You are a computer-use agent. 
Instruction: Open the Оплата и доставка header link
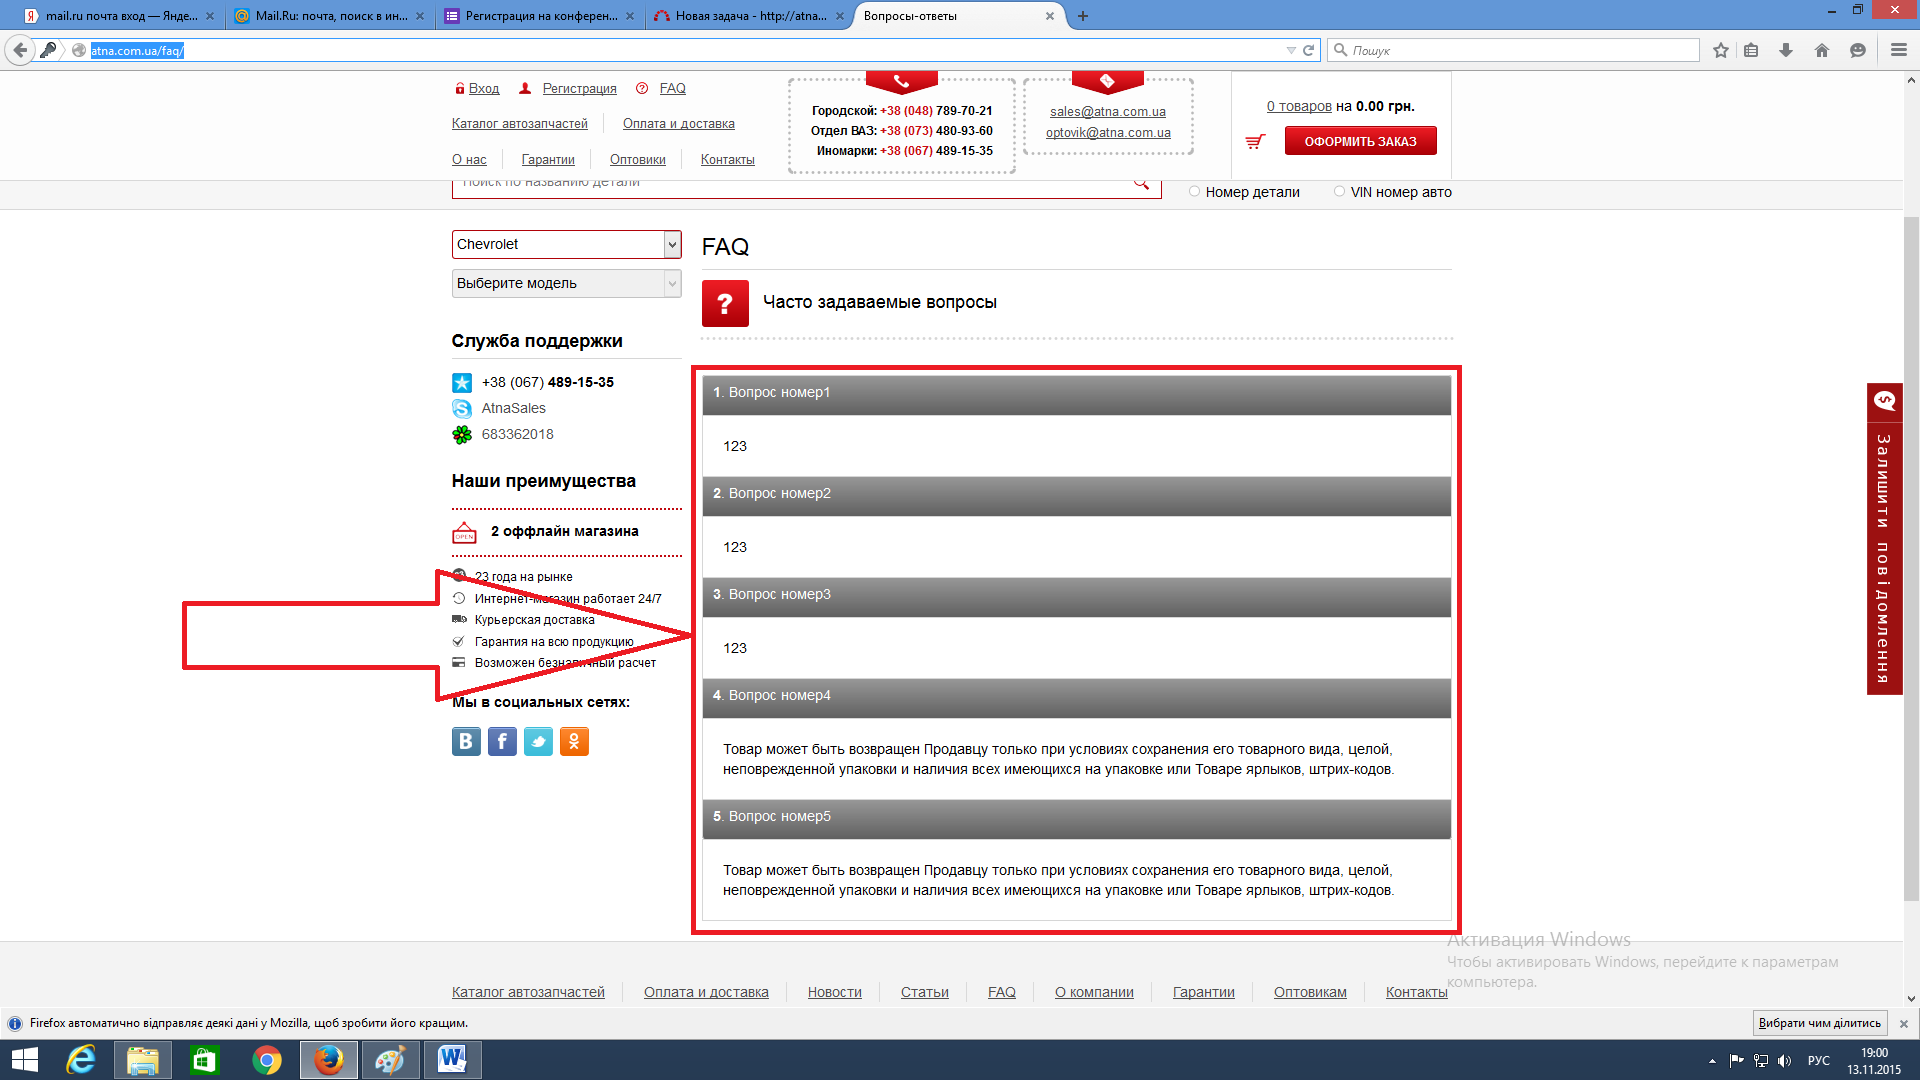tap(678, 124)
